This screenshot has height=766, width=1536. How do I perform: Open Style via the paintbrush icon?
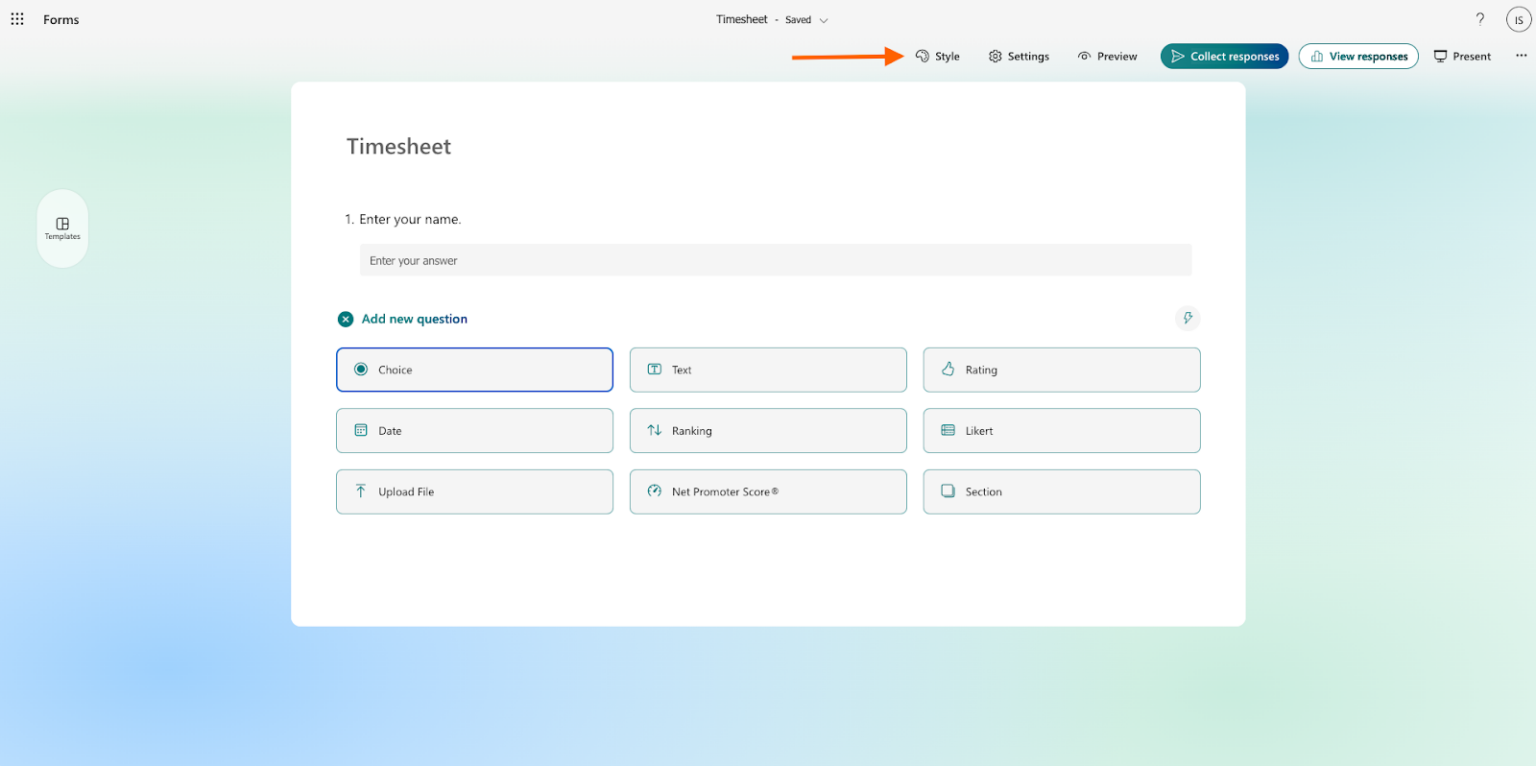coord(922,56)
